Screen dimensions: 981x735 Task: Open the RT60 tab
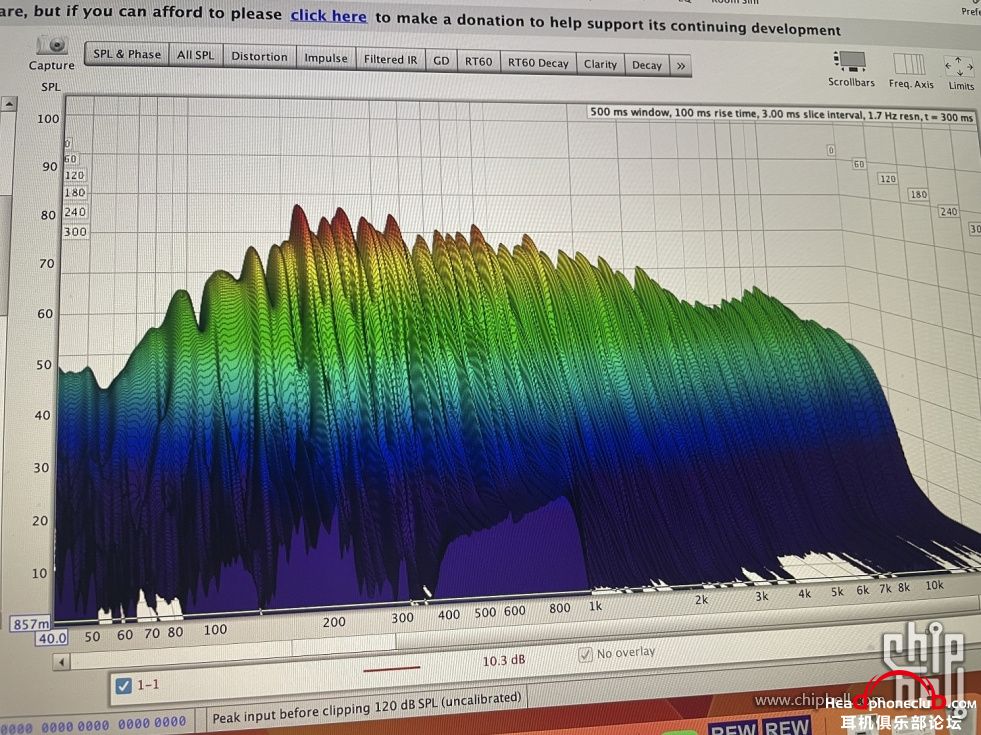(478, 61)
